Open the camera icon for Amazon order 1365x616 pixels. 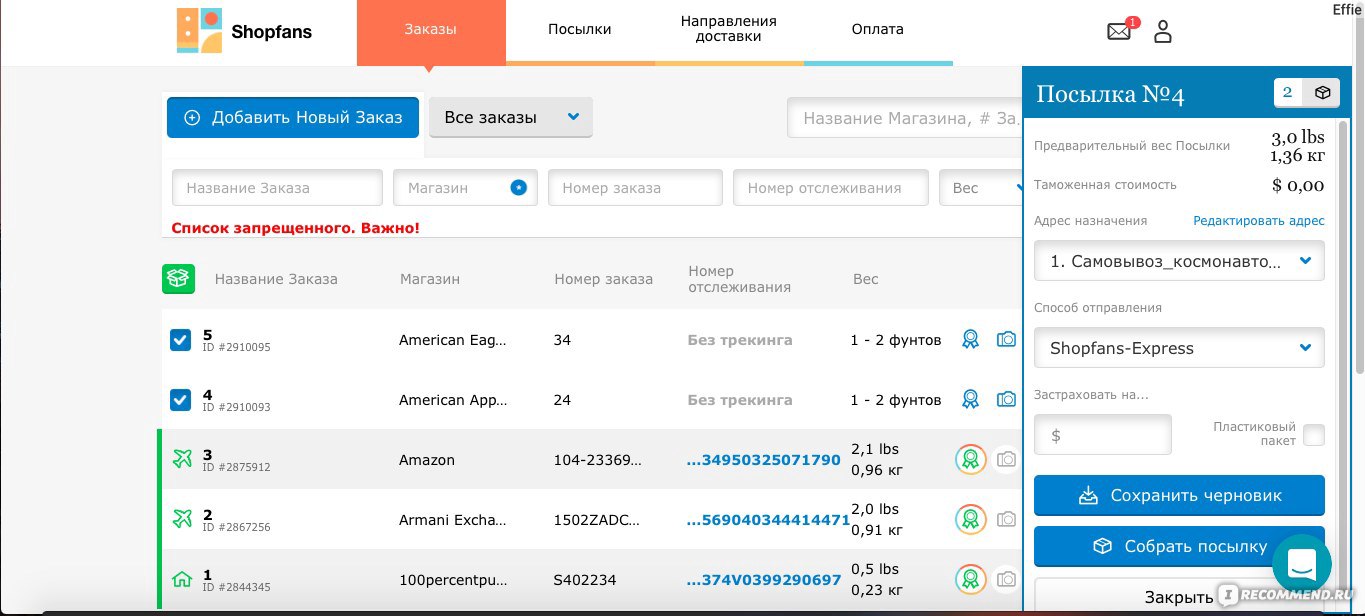point(1006,460)
